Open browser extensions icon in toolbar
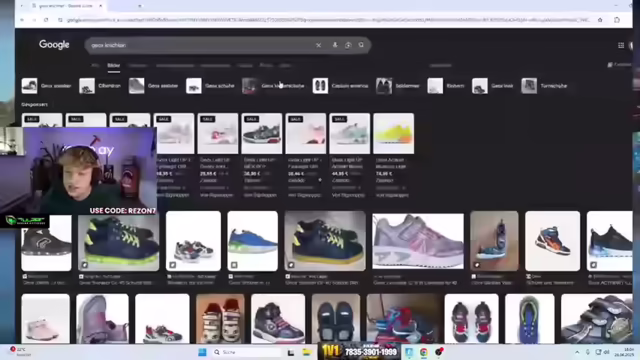Image resolution: width=640 pixels, height=360 pixels. pyautogui.click(x=617, y=20)
